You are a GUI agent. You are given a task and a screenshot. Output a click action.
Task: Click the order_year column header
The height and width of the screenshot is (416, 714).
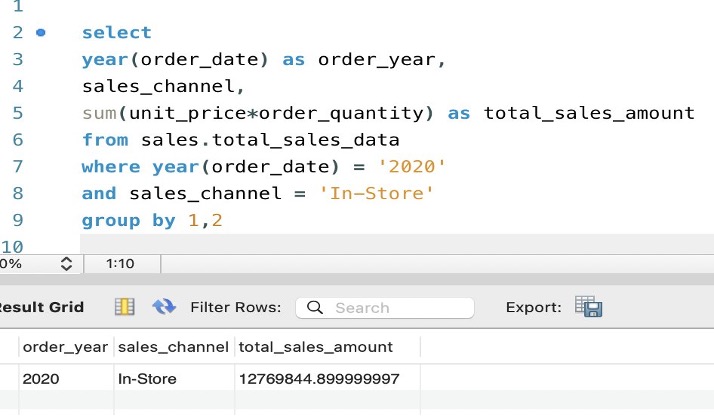click(66, 347)
